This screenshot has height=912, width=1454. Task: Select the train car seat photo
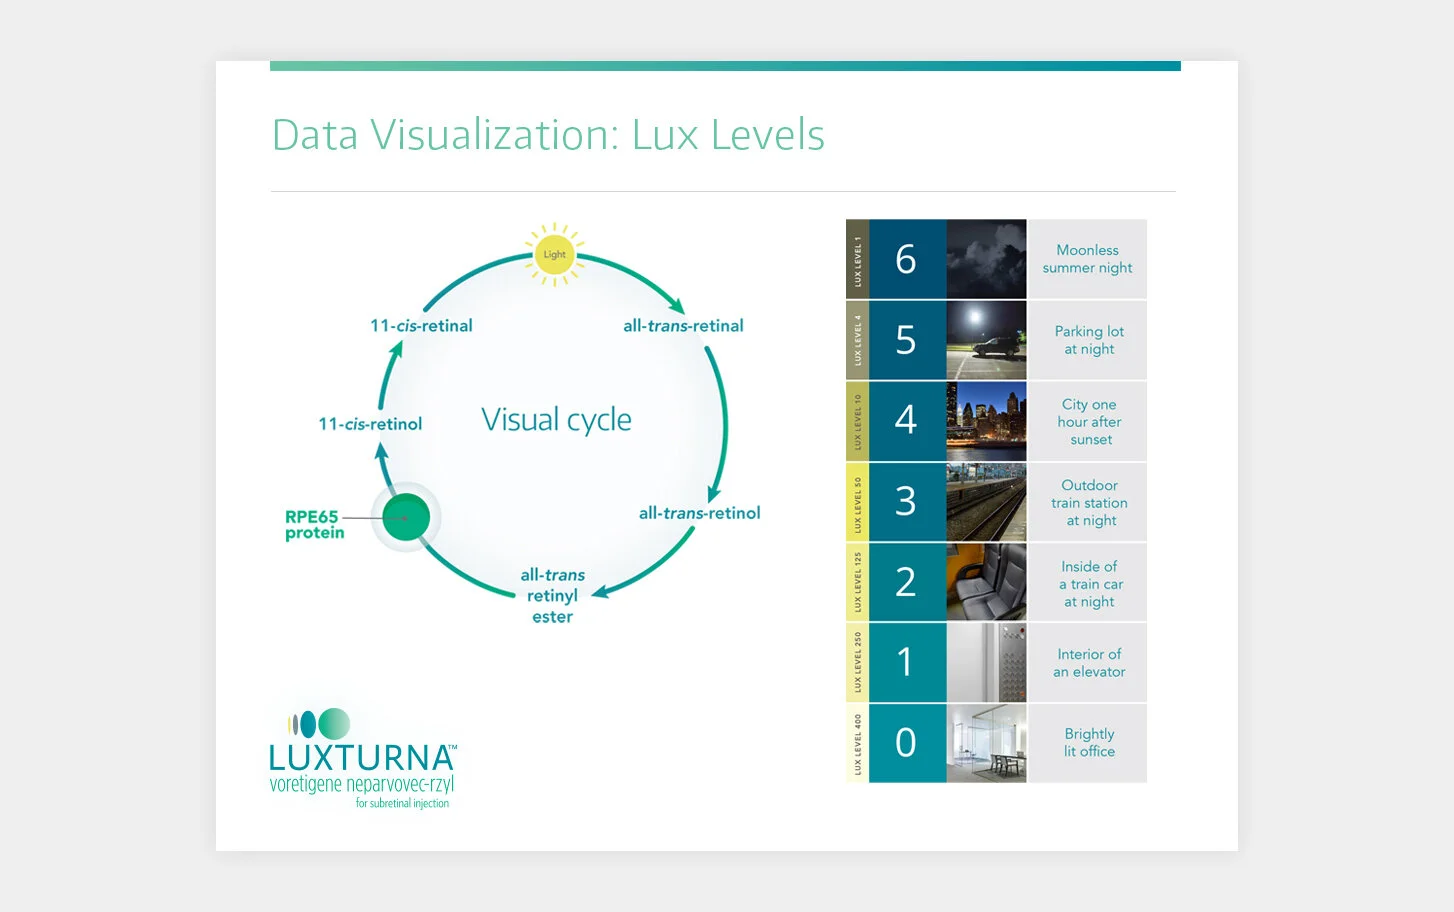[986, 582]
